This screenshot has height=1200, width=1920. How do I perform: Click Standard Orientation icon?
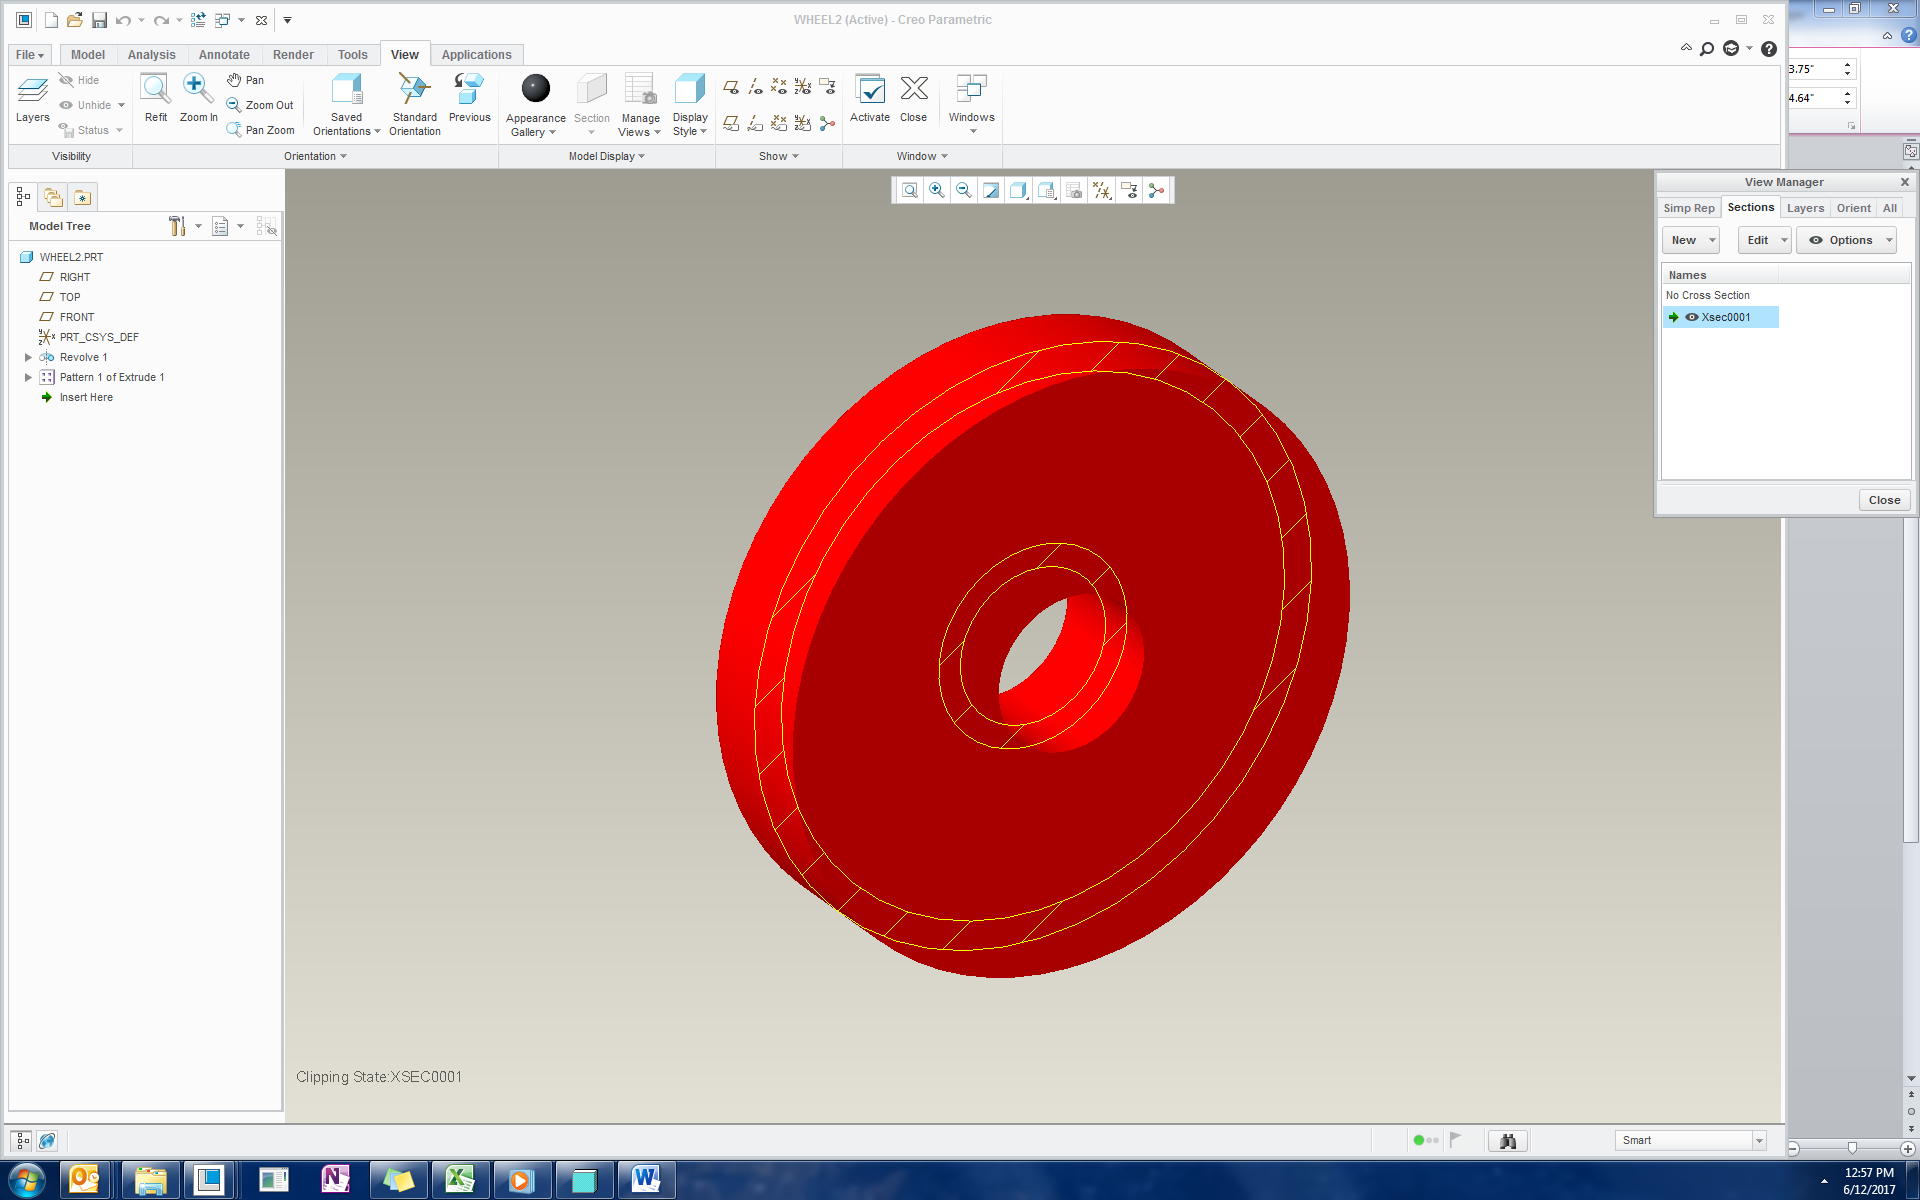click(414, 104)
